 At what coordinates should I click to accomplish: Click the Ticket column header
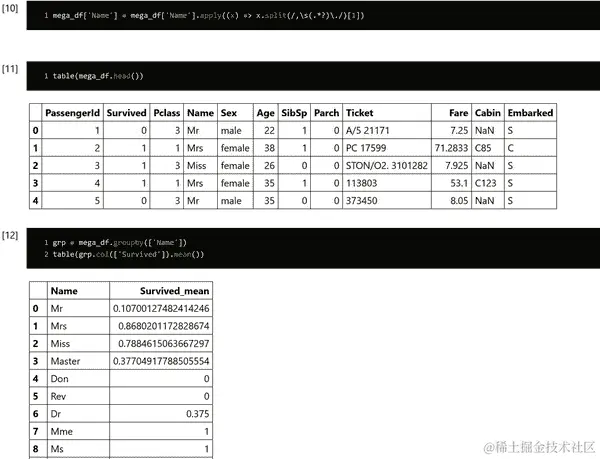(x=387, y=113)
